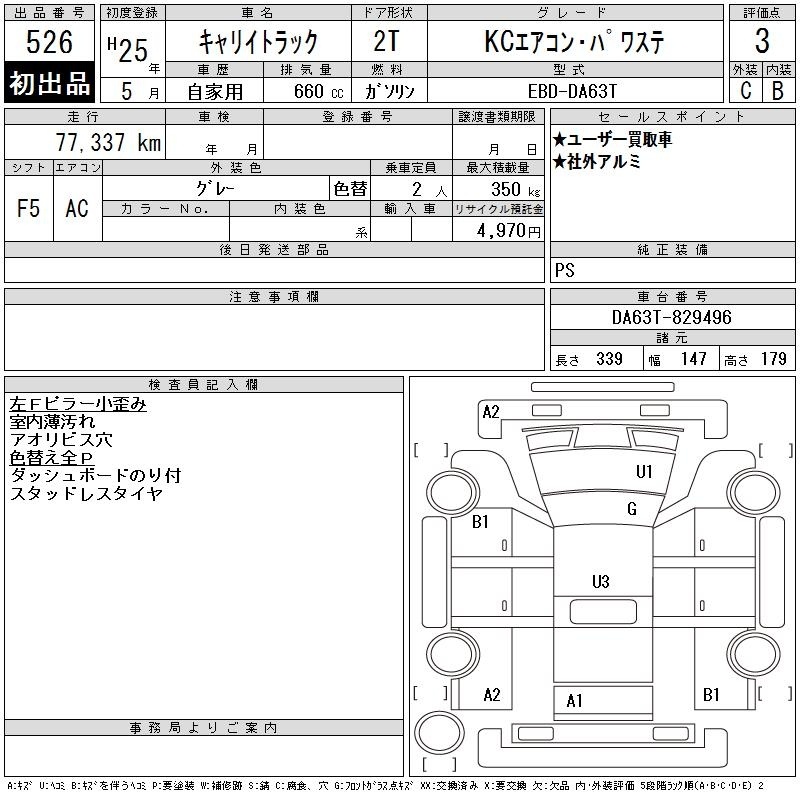Click the F5 shift type cell
This screenshot has width=800, height=800.
point(28,208)
